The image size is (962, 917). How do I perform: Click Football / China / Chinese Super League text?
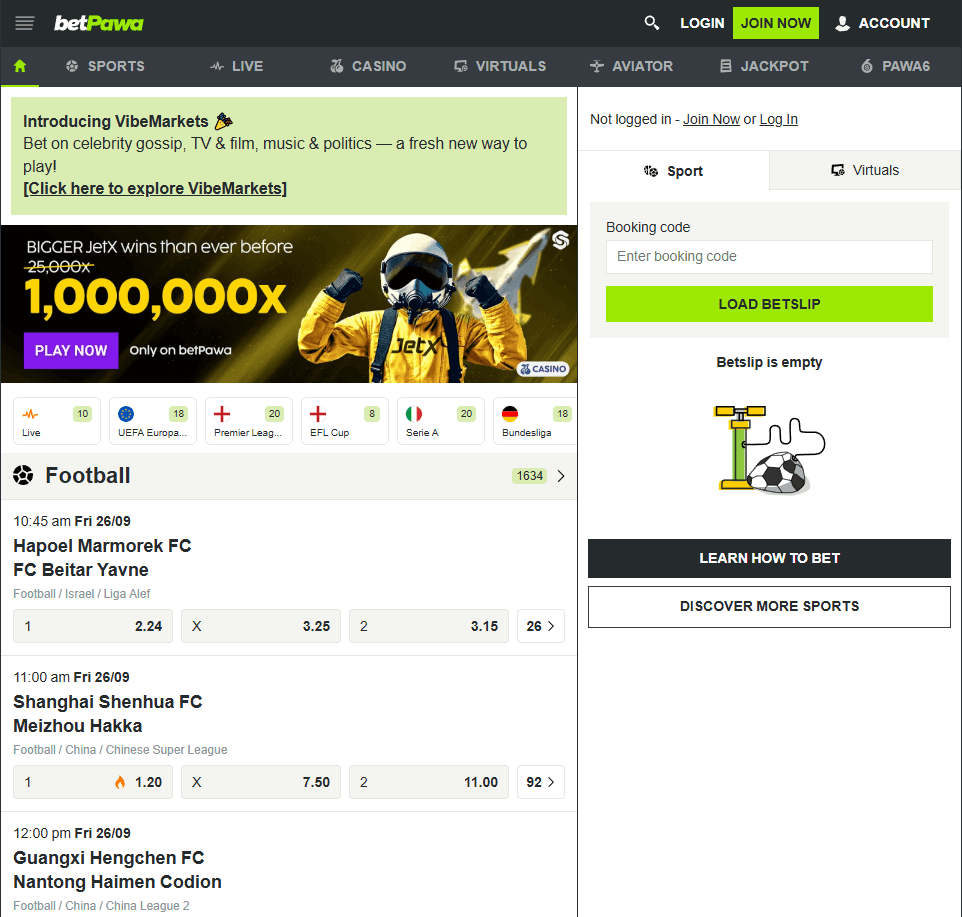(x=120, y=750)
